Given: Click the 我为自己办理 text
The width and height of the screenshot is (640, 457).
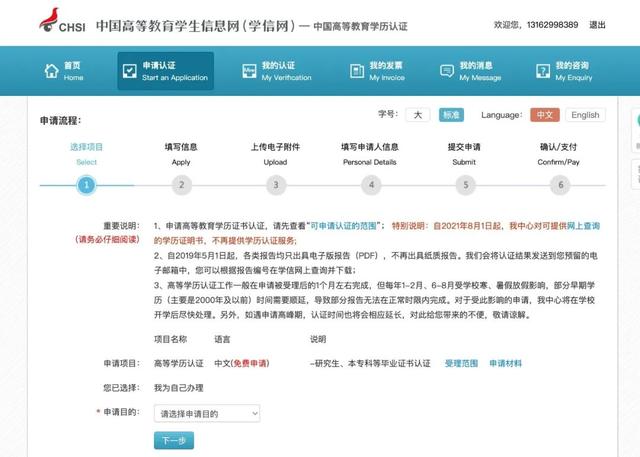Looking at the screenshot, I should (178, 388).
